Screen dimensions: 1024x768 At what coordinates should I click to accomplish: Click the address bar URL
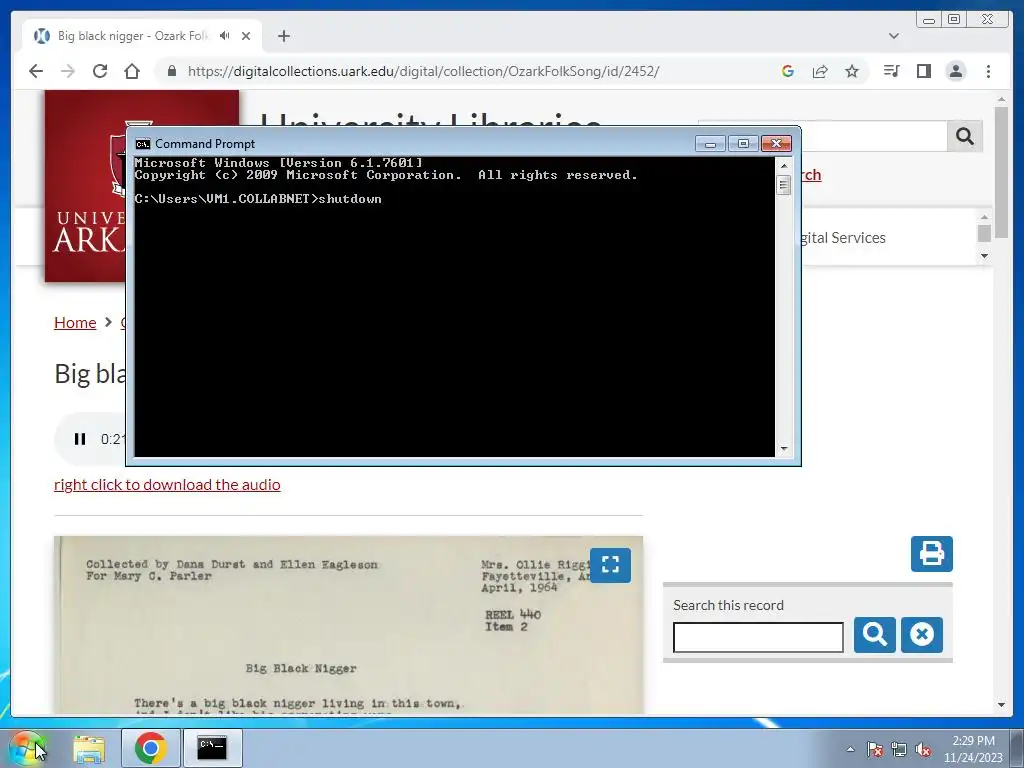point(423,71)
